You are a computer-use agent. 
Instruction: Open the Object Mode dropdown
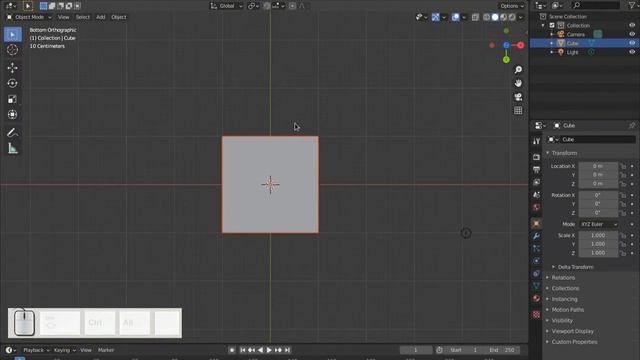(x=29, y=17)
